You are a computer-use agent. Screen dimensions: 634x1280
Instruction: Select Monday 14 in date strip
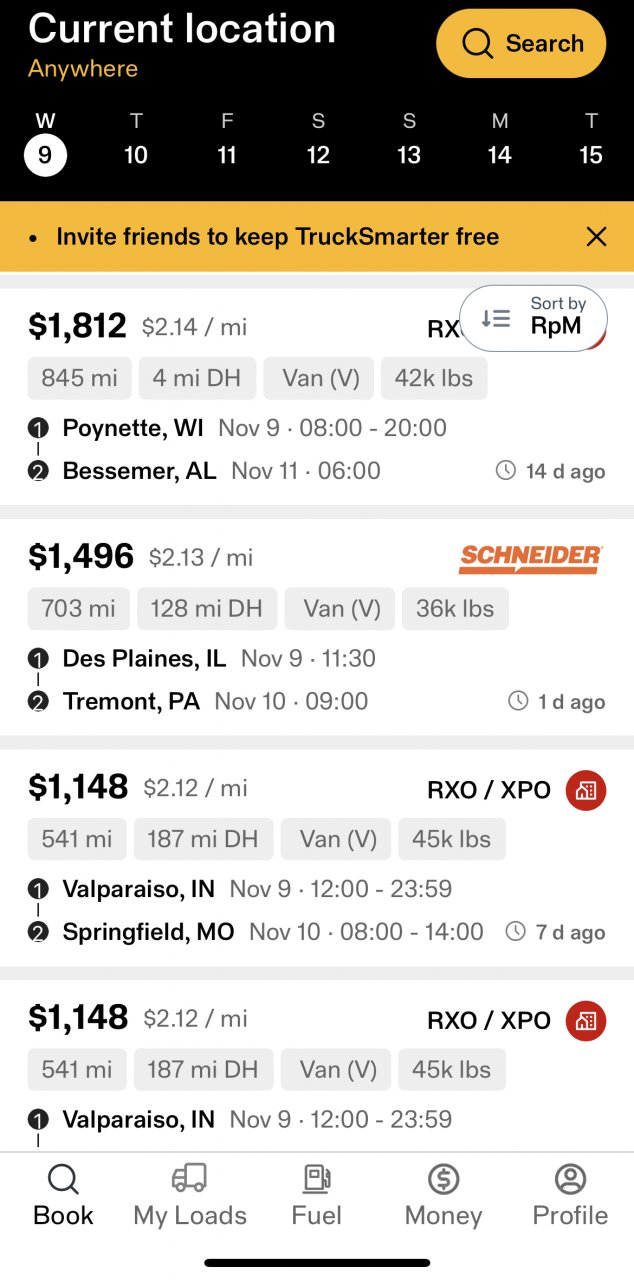click(500, 143)
